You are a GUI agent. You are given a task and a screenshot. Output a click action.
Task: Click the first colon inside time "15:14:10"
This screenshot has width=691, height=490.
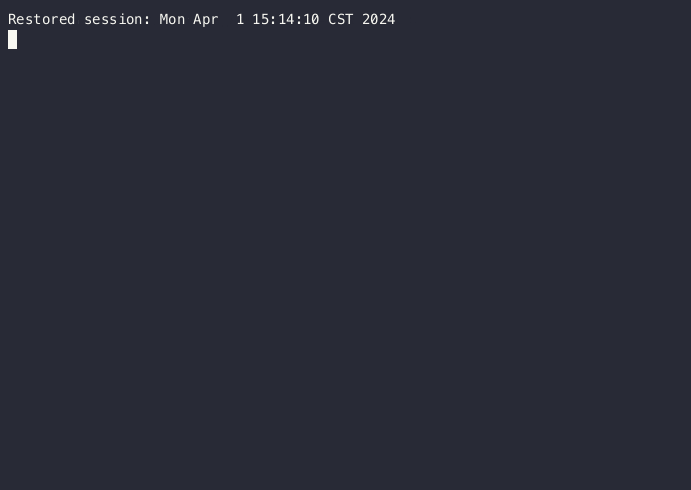273,20
